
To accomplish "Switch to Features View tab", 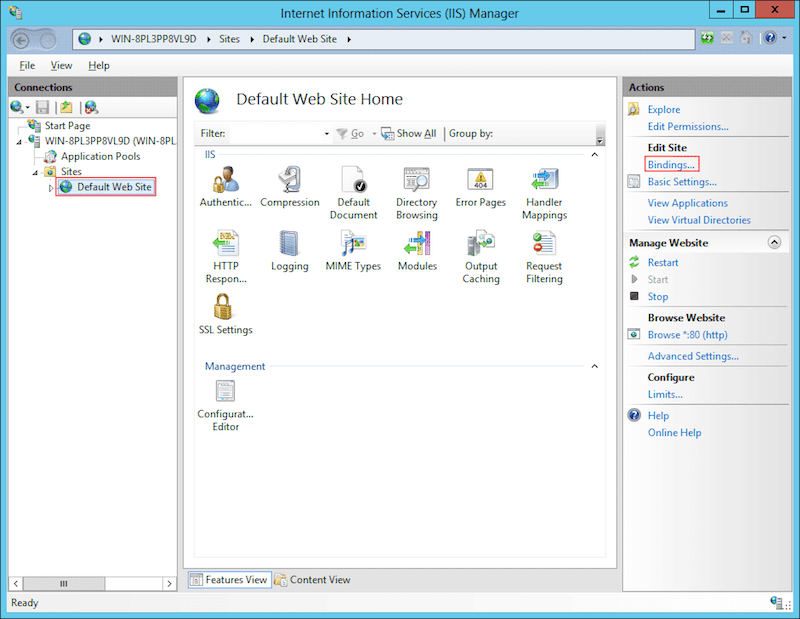I will 229,580.
